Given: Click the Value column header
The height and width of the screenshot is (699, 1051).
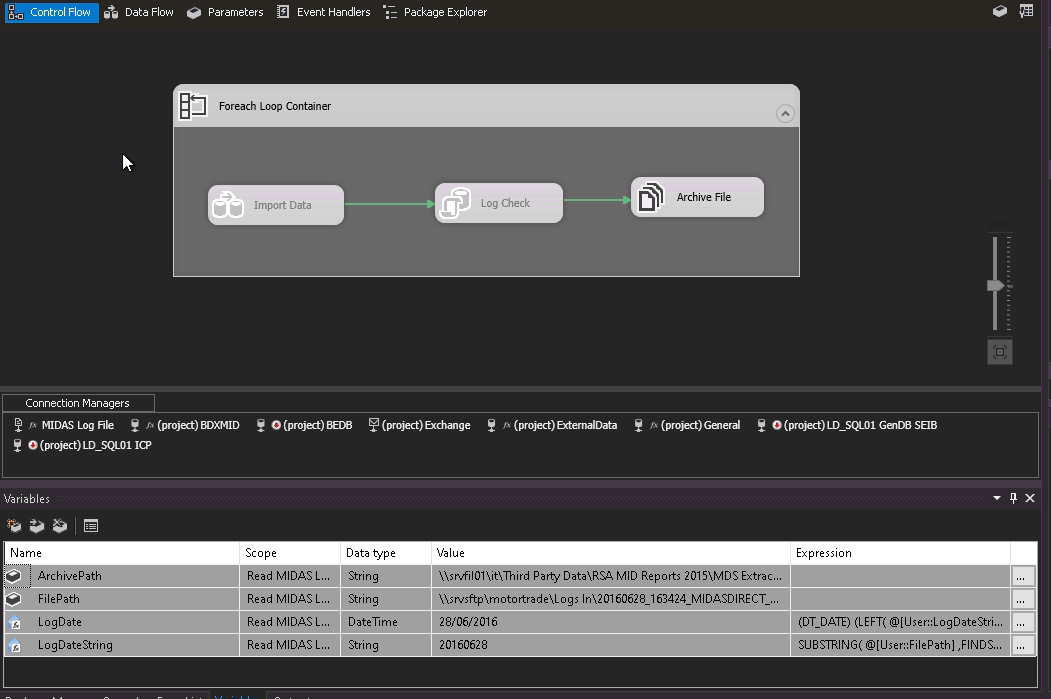Looking at the screenshot, I should pyautogui.click(x=611, y=553).
